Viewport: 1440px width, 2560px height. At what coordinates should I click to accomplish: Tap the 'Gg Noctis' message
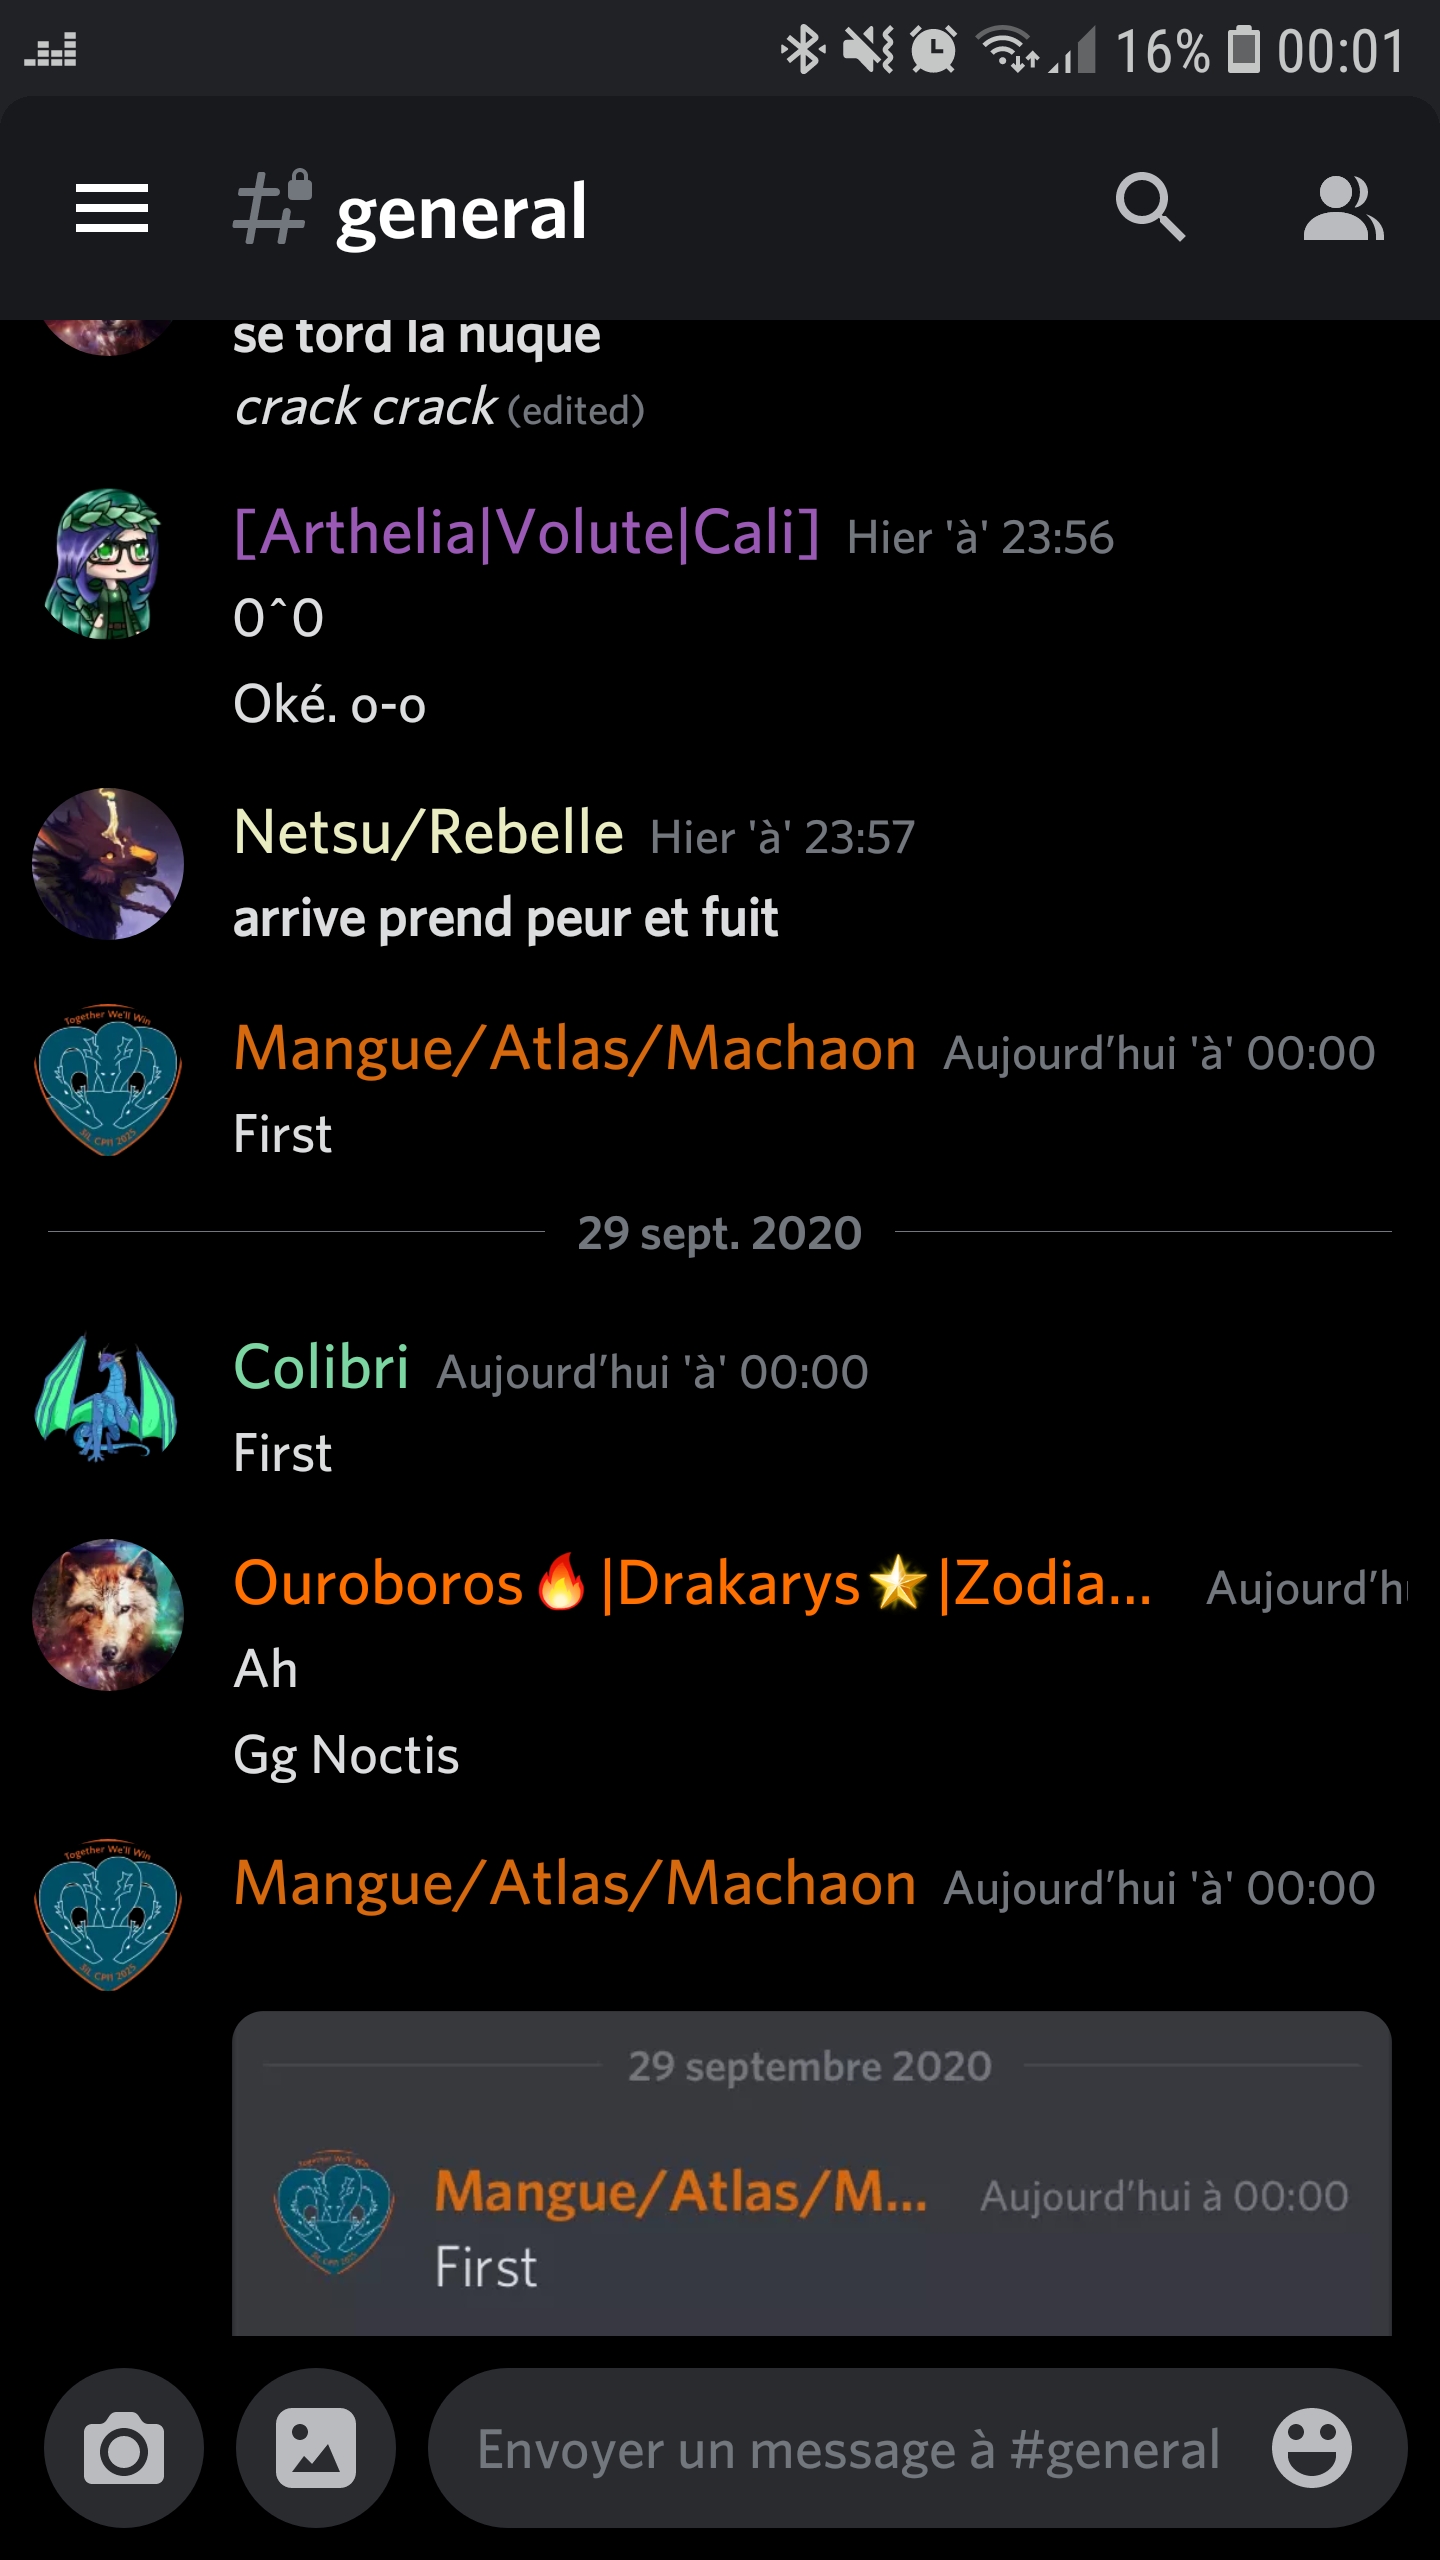tap(346, 1755)
